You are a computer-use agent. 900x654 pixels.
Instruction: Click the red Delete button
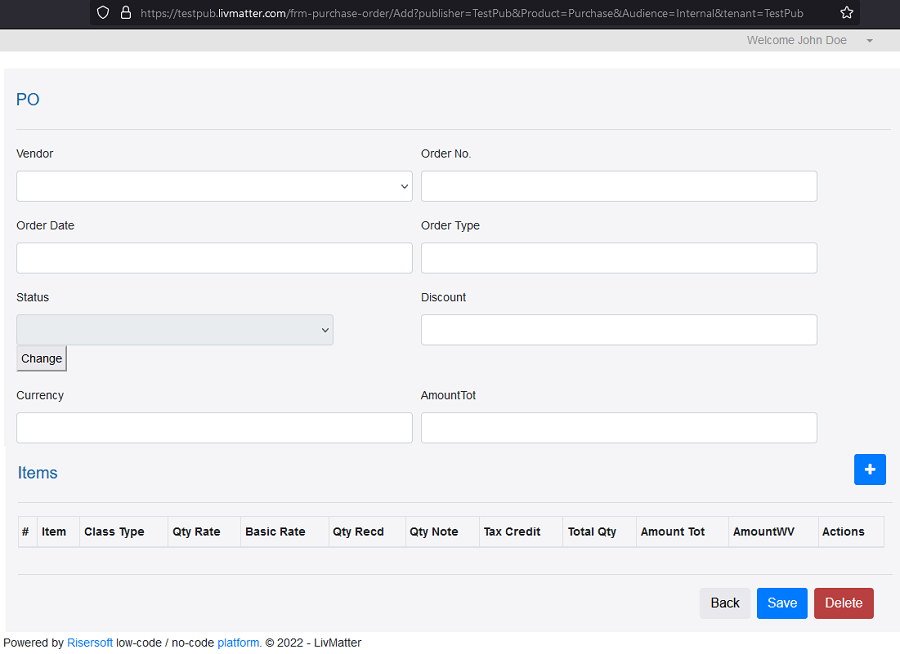(x=843, y=603)
